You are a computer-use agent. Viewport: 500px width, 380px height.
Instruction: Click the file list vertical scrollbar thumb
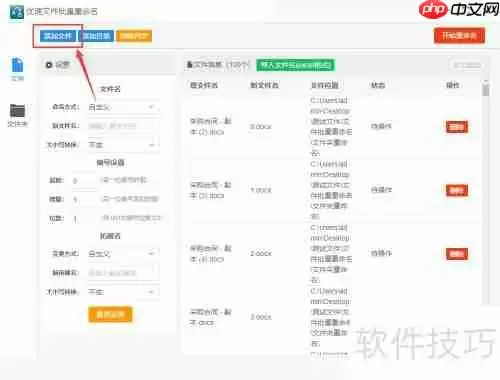tap(486, 89)
